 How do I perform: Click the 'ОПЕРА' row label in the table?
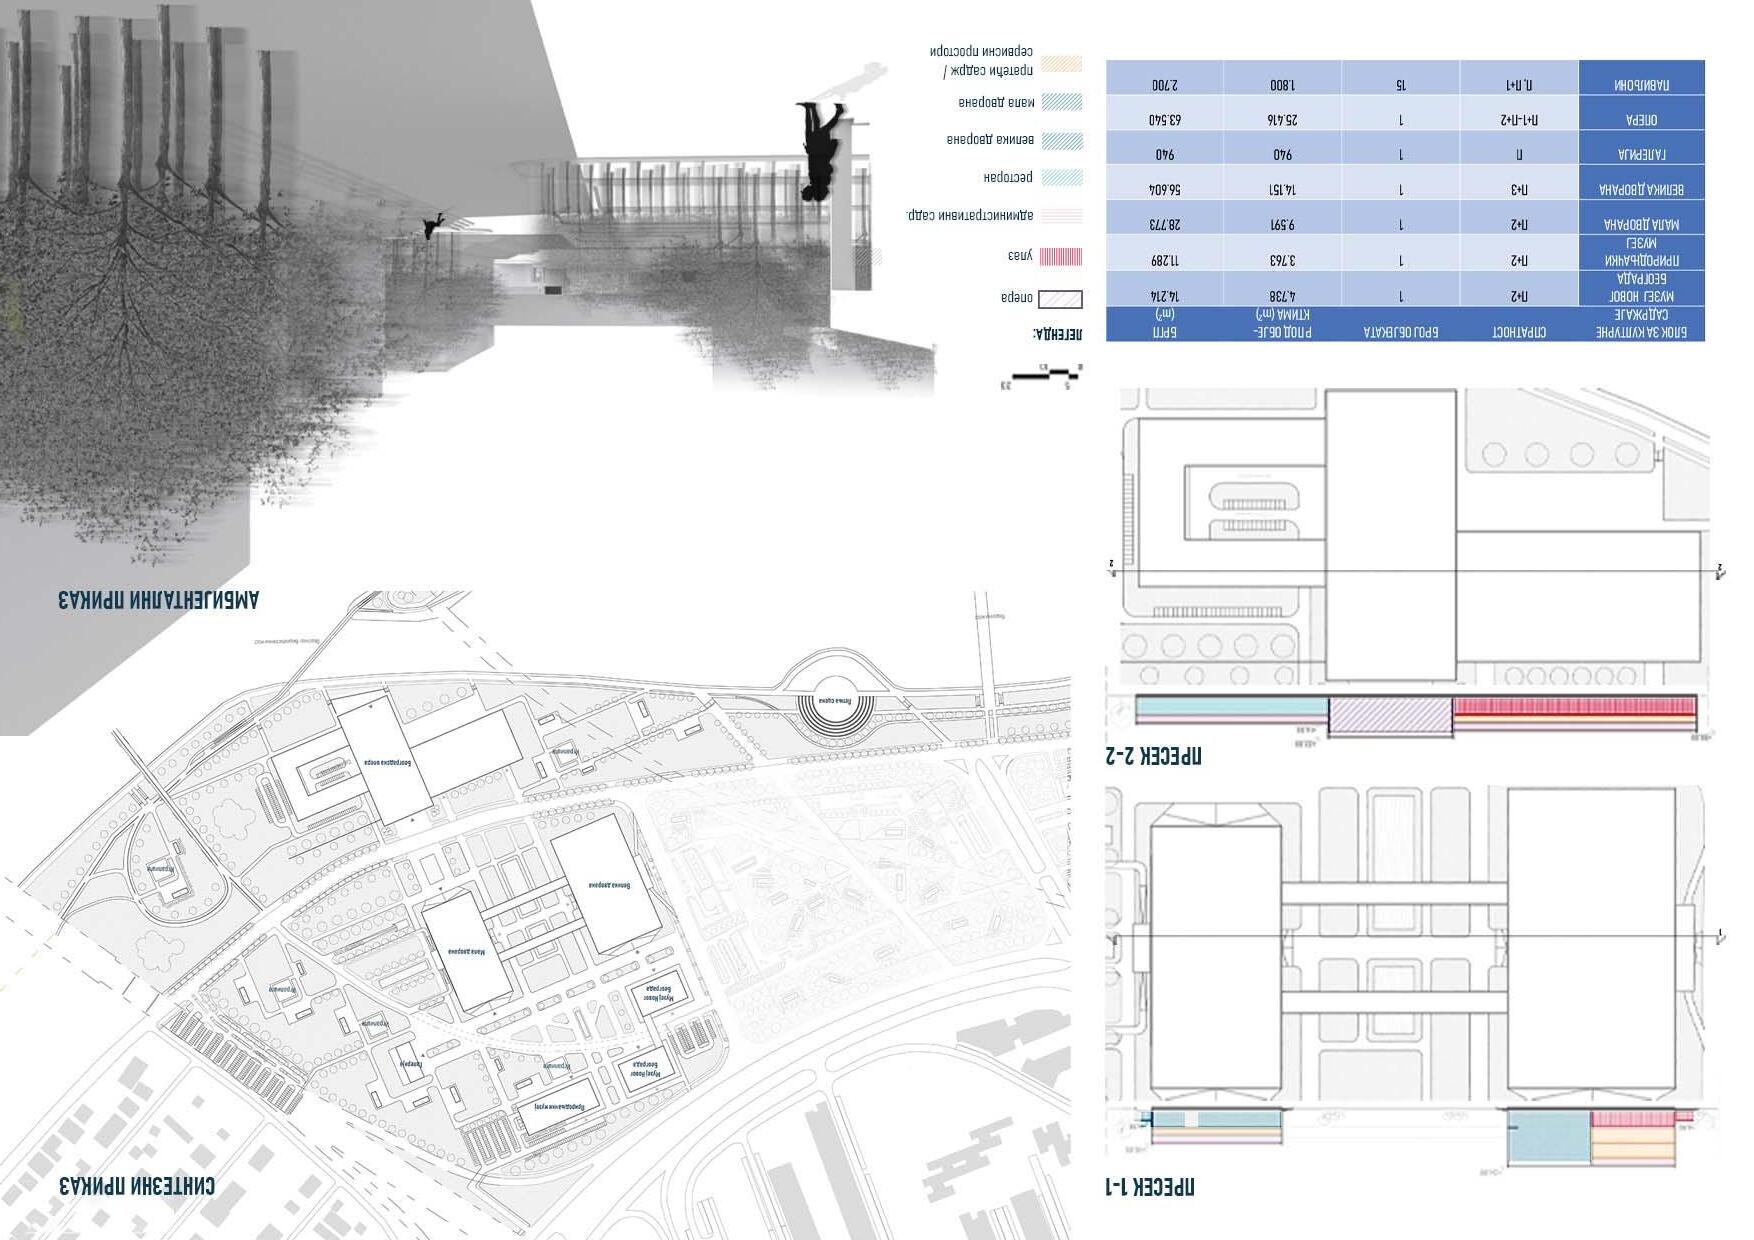point(1641,120)
